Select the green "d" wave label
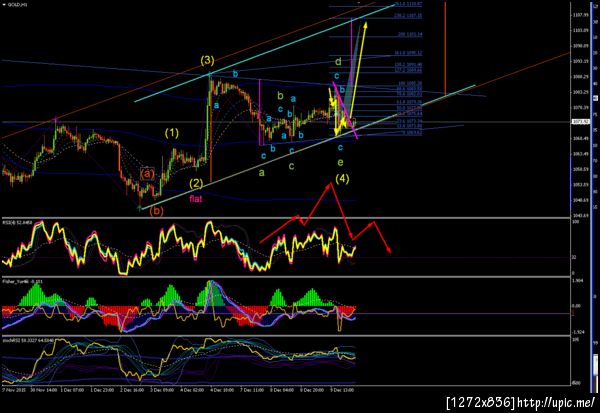This screenshot has height=413, width=600. click(x=338, y=62)
